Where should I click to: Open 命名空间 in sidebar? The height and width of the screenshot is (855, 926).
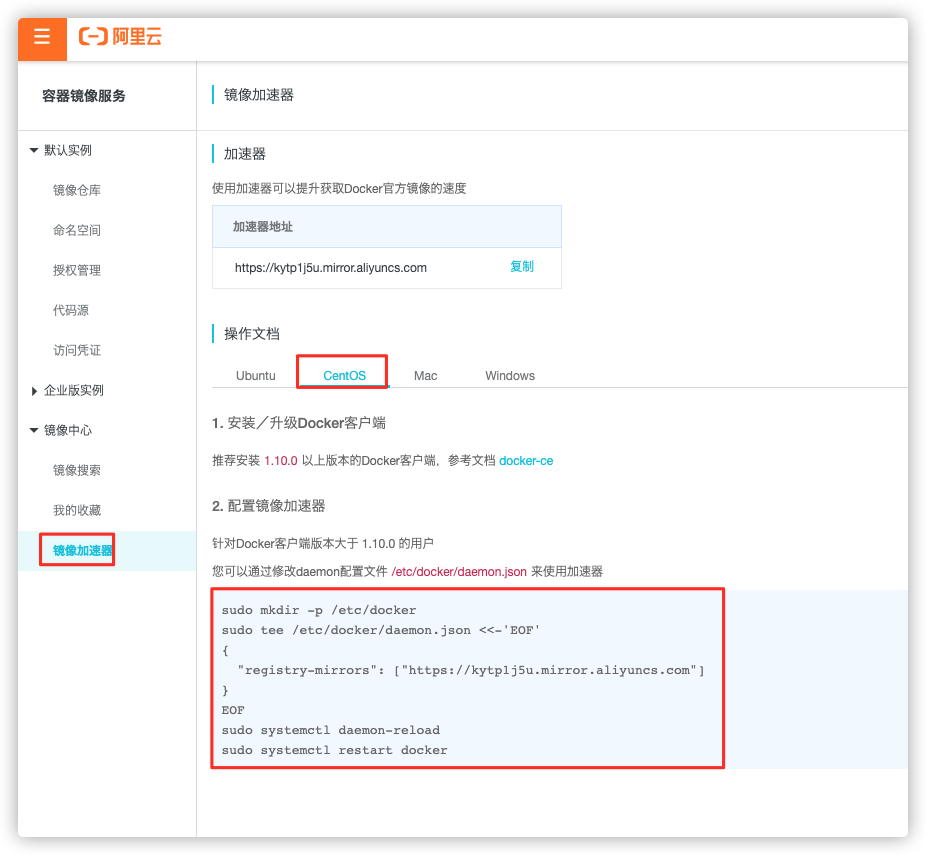coord(77,230)
